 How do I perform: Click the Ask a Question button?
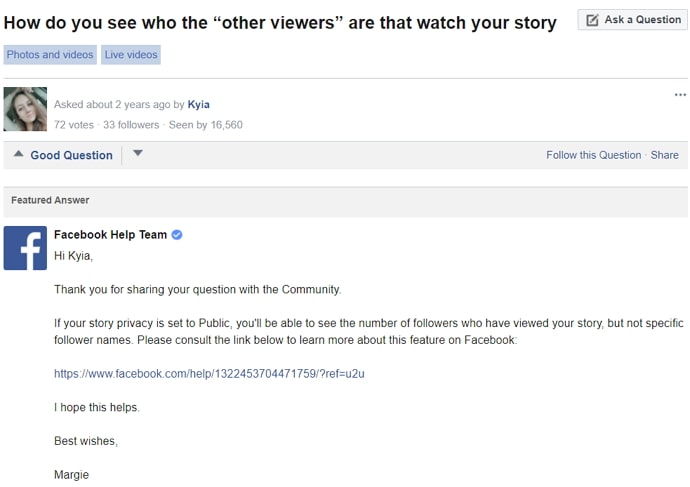[632, 20]
